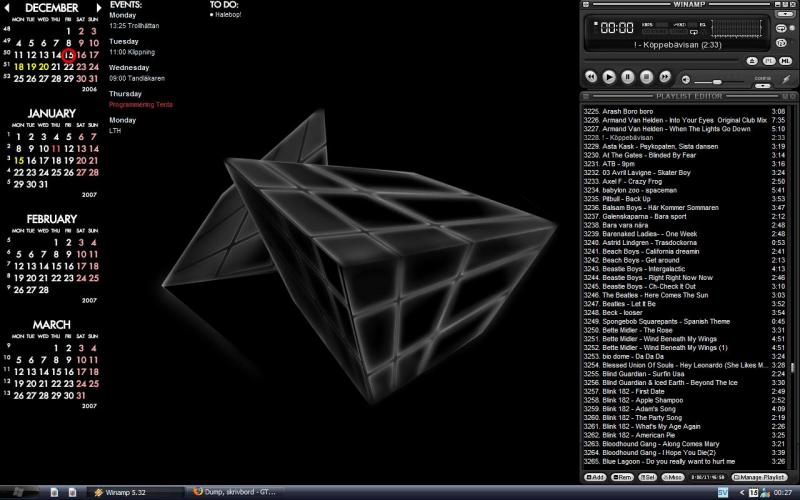Click the eject/open file icon
Screen dimensions: 800x500
coord(752,61)
